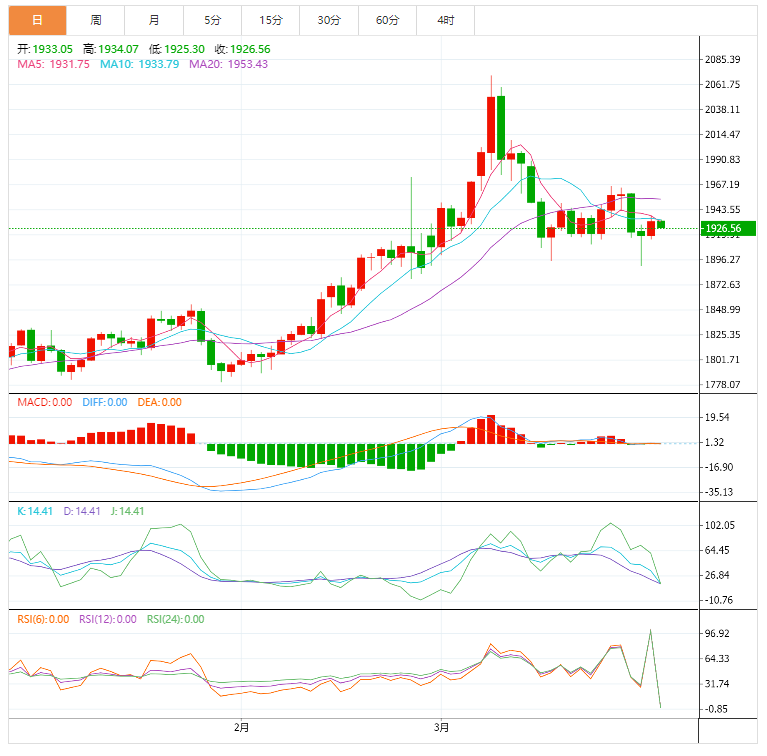767x756 pixels.
Task: Click the 2014.47 price axis label
Action: 722,134
